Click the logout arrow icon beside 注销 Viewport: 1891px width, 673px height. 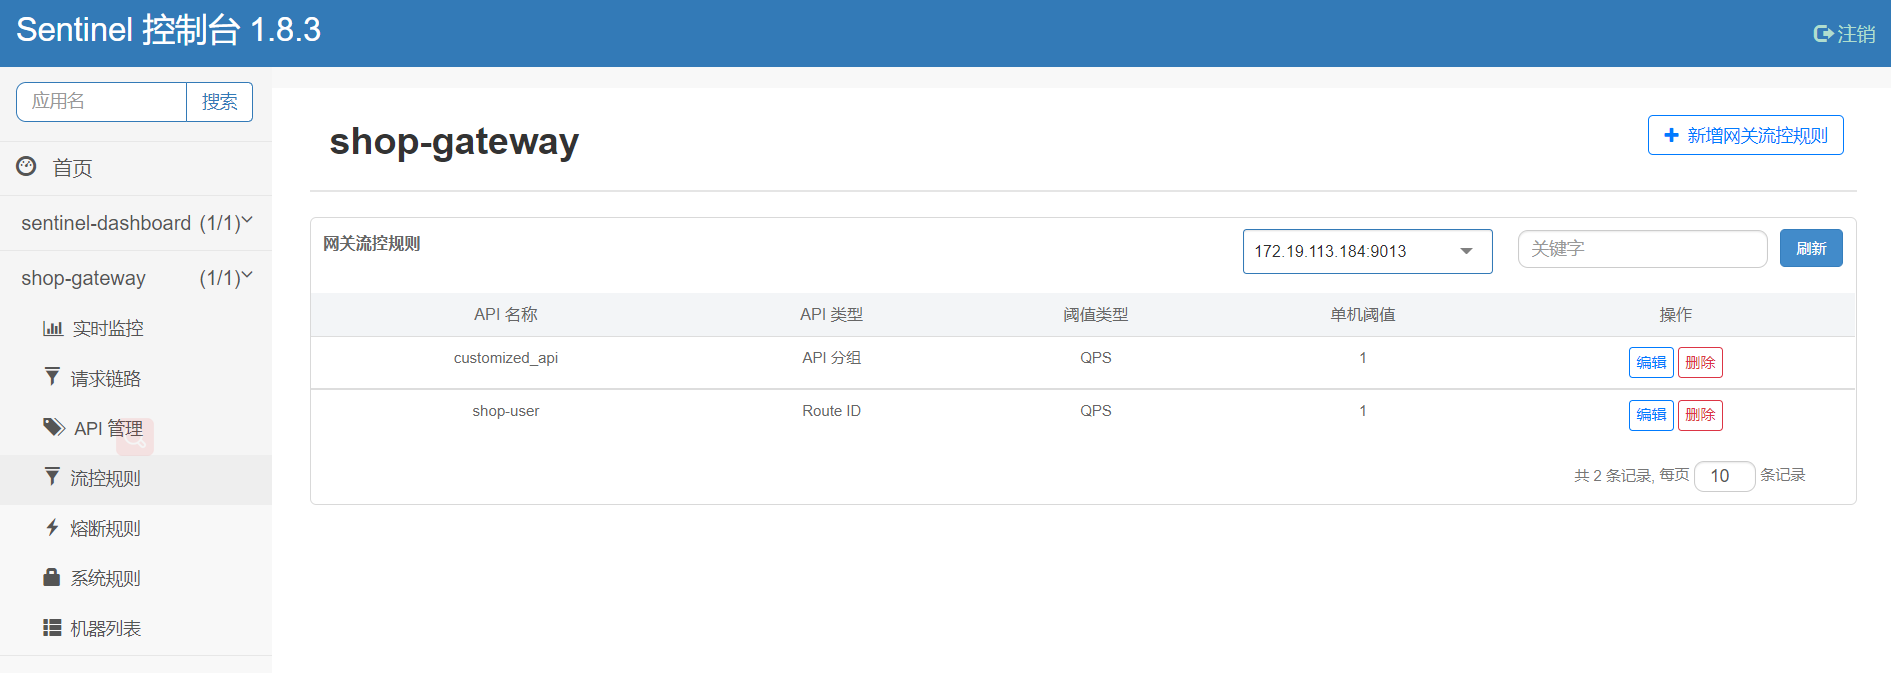[x=1823, y=34]
